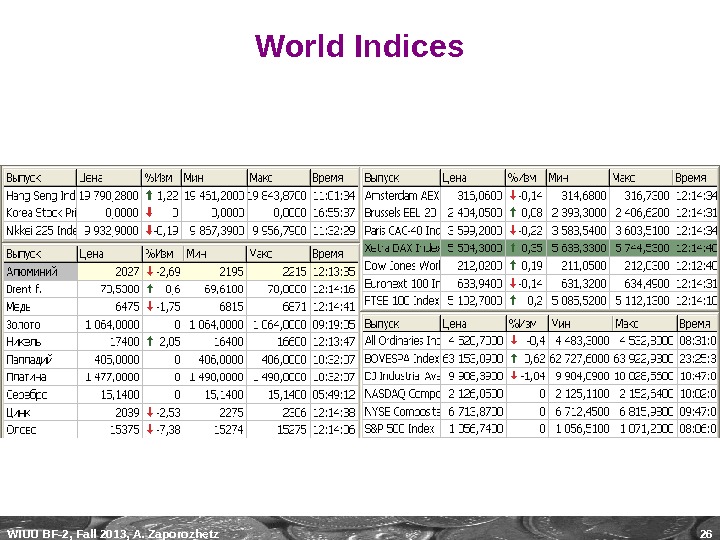
Task: Select the Brussels BEL 20 row name
Action: tap(401, 212)
